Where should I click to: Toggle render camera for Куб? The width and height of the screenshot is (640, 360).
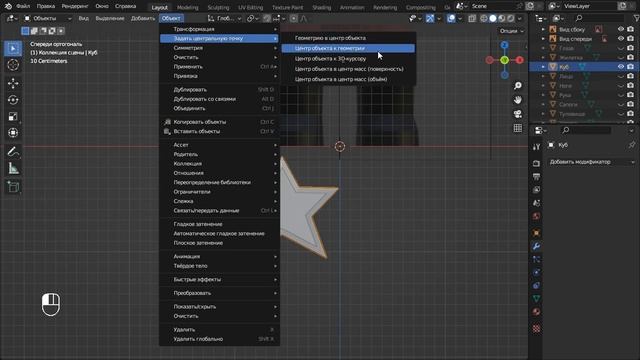(631, 67)
